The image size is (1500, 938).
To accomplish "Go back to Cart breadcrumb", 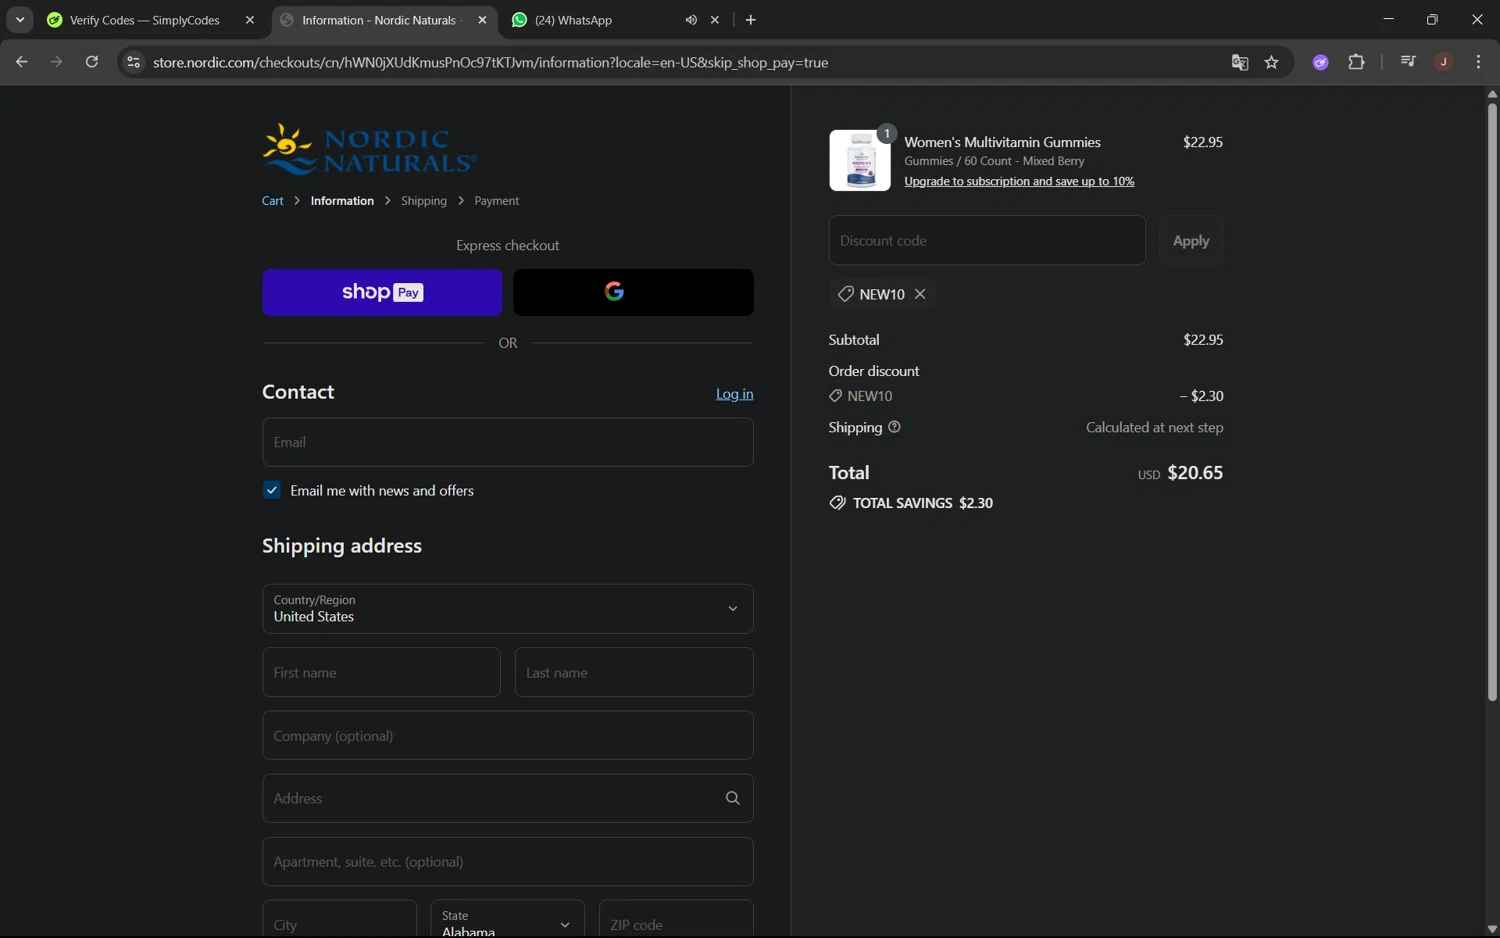I will [x=273, y=201].
